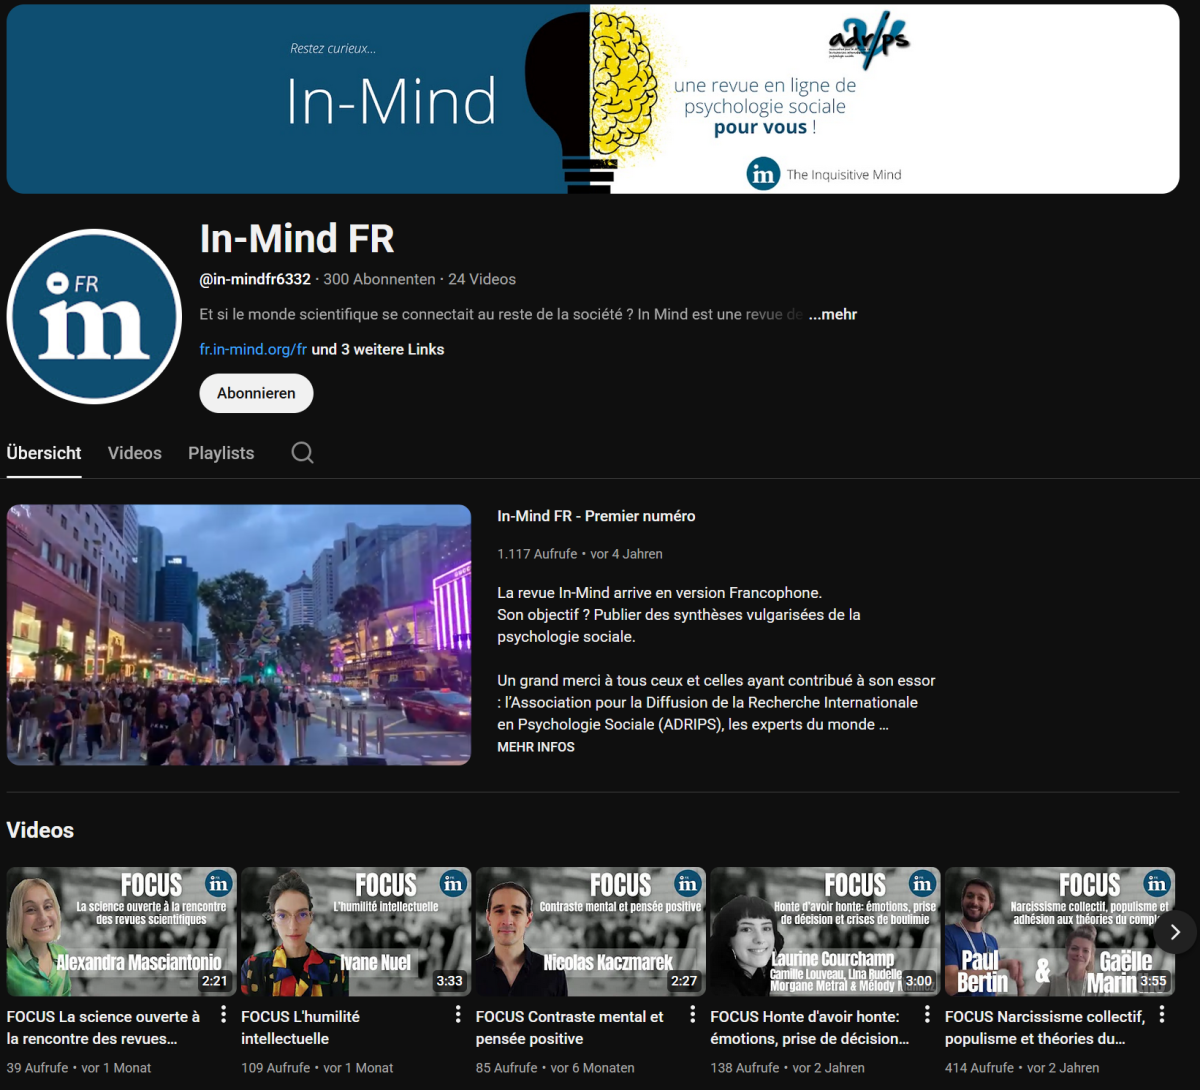
Task: Open the Nicolas Kaczmarek FOCUS video thumbnail
Action: [x=590, y=932]
